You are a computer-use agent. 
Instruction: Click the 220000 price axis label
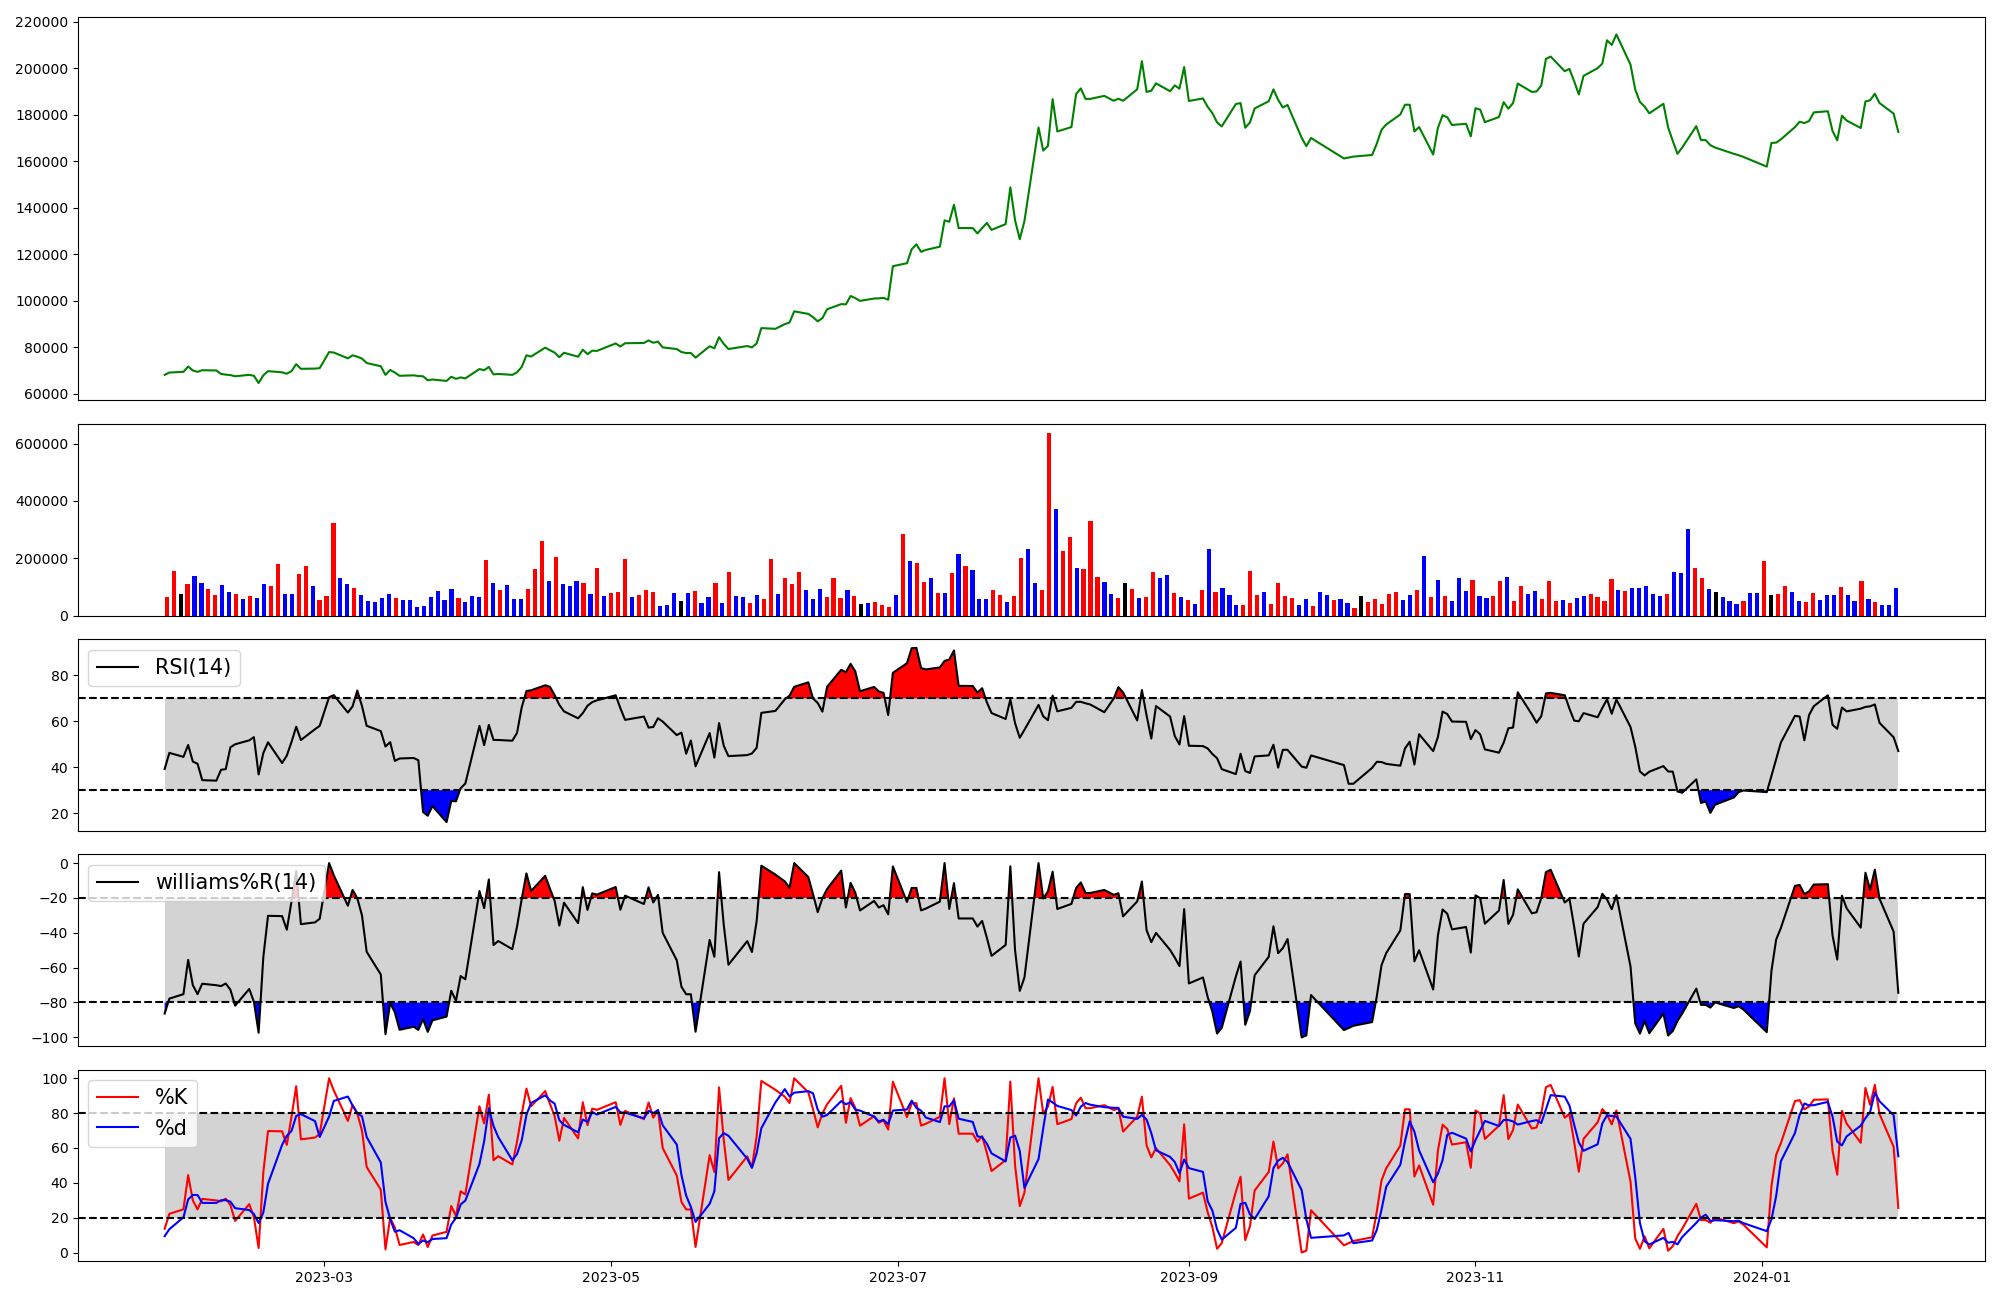point(42,22)
